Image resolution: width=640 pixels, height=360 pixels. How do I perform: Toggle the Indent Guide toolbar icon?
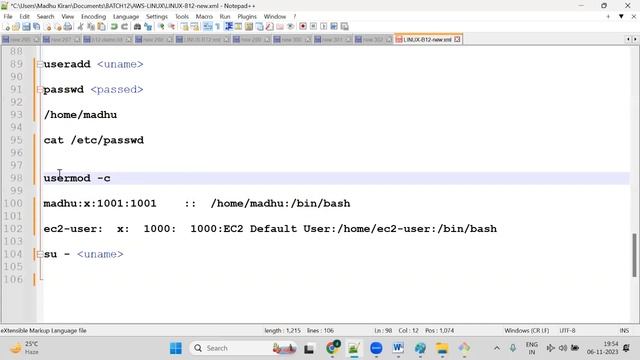tap(229, 27)
